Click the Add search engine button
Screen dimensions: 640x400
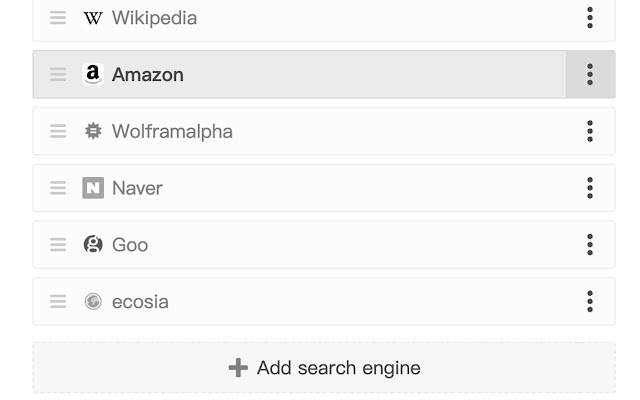pos(324,368)
